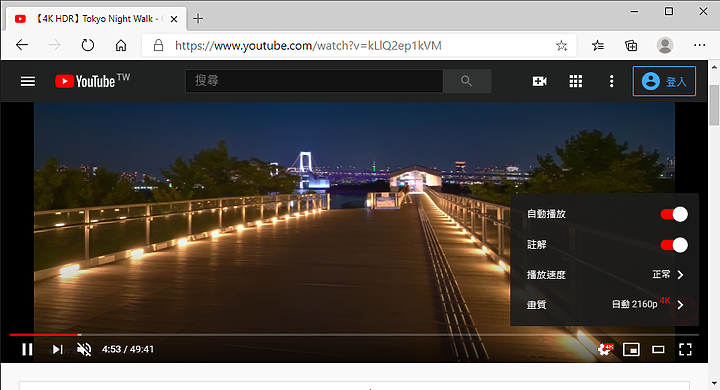720x390 pixels.
Task: Open the favorites list
Action: pyautogui.click(x=597, y=45)
